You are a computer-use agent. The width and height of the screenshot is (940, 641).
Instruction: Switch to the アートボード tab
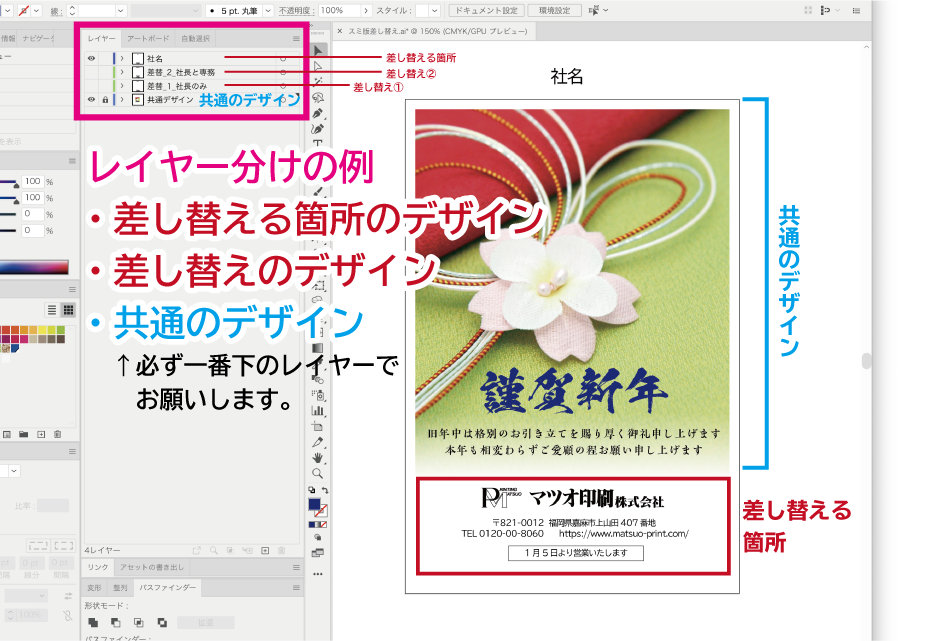(147, 38)
